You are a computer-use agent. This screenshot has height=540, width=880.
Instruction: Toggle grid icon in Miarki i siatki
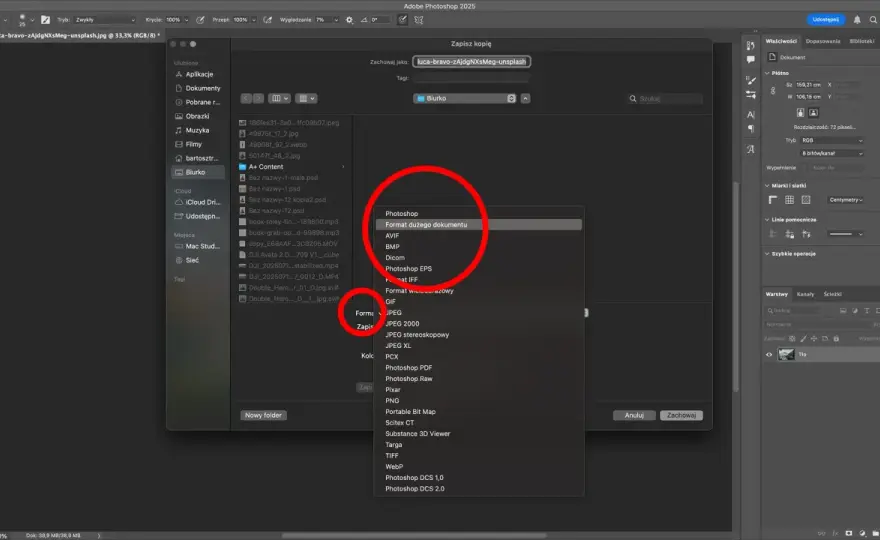(x=790, y=200)
